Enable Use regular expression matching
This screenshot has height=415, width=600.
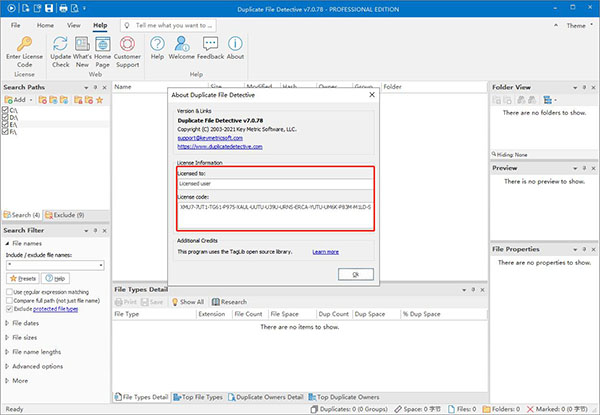(x=9, y=292)
